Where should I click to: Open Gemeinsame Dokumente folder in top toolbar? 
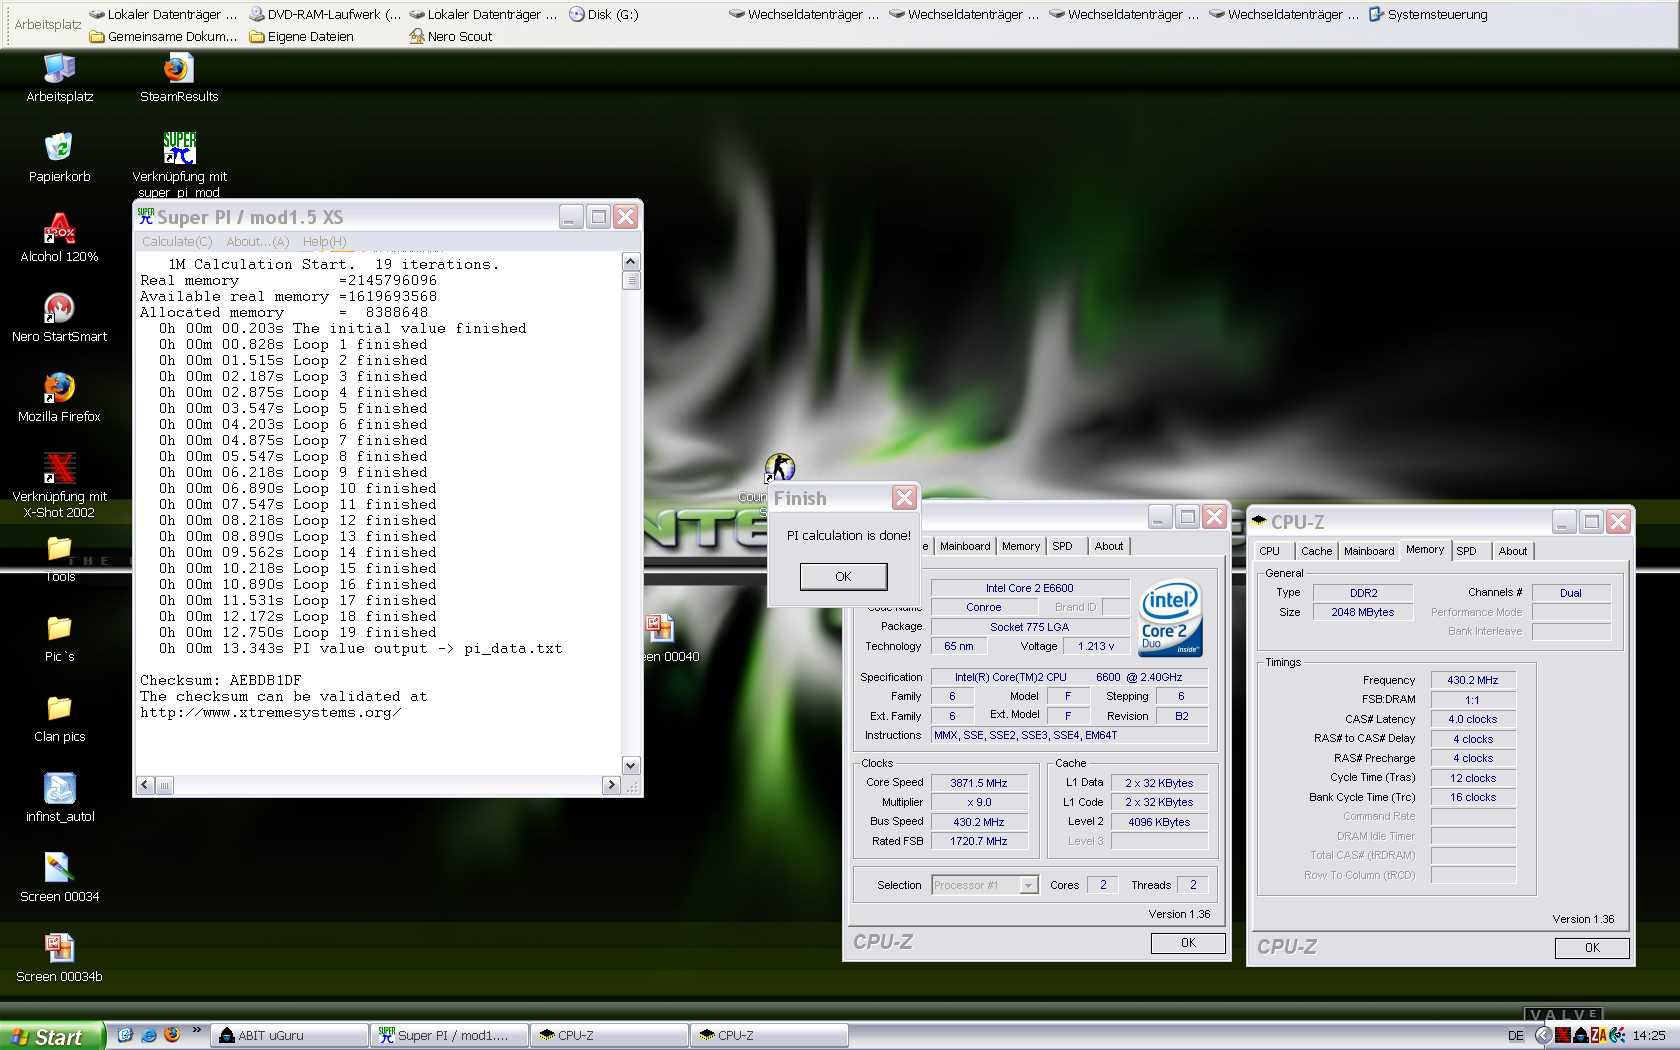(163, 36)
